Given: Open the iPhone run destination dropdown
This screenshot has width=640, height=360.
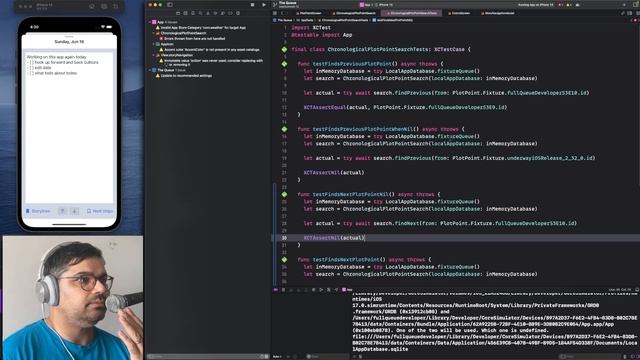Looking at the screenshot, I should coord(384,5).
